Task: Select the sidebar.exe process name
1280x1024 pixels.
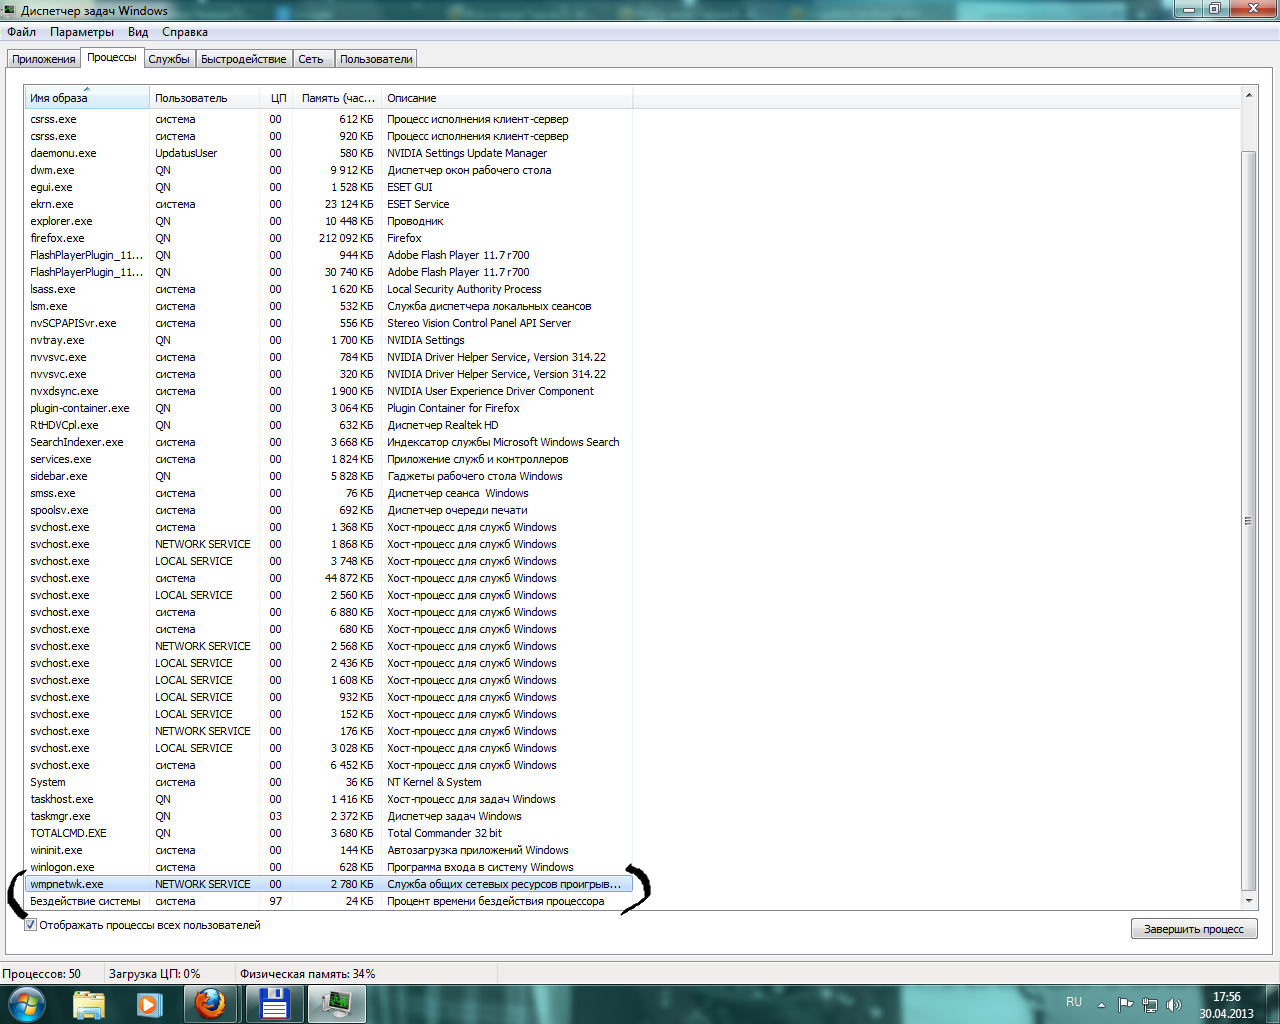Action: [59, 476]
